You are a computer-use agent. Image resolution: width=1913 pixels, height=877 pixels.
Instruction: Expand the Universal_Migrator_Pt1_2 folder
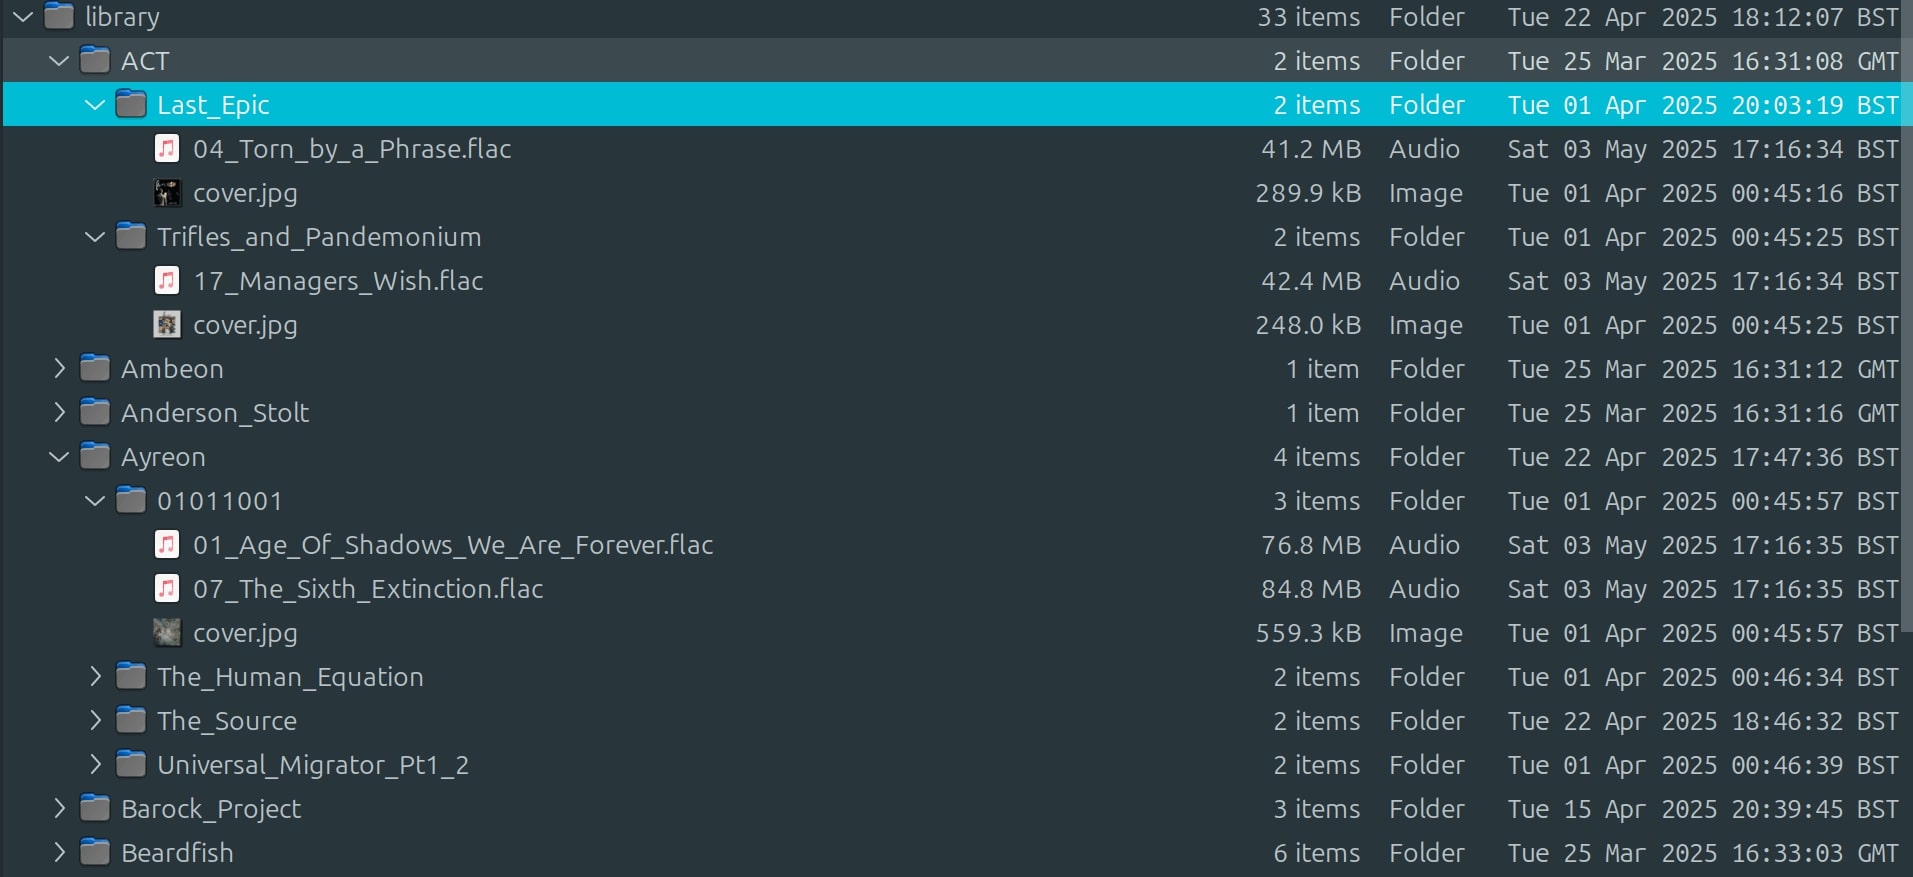(x=95, y=765)
